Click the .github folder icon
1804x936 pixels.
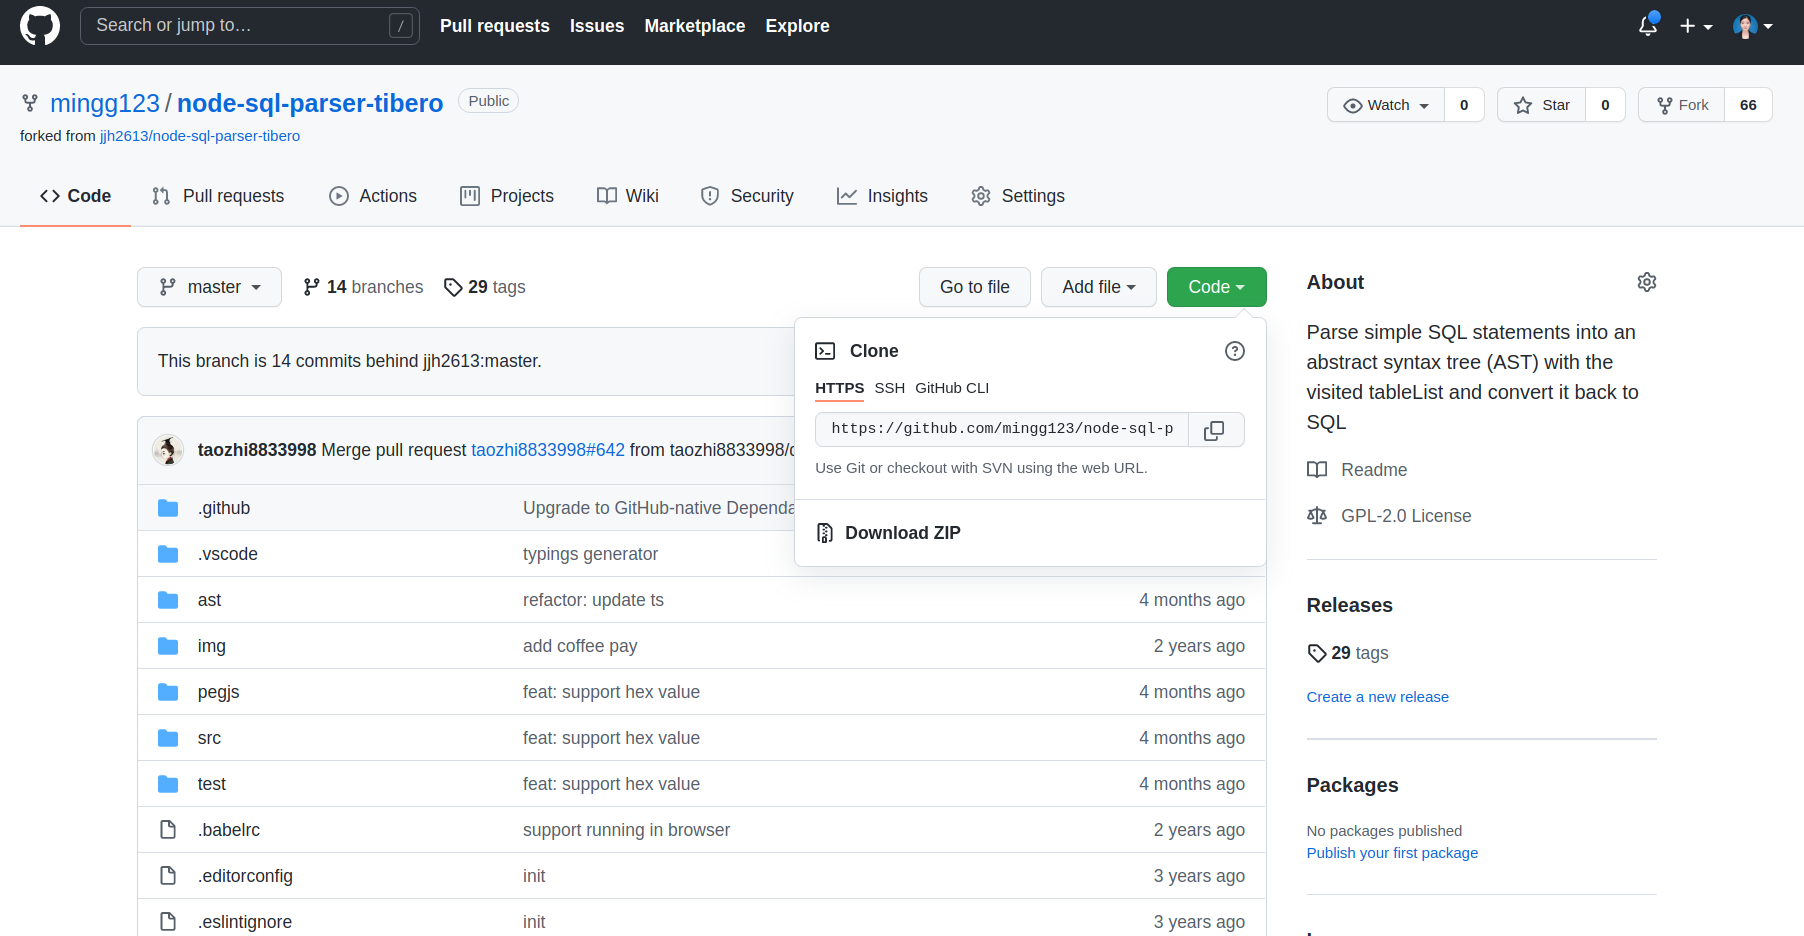(168, 508)
